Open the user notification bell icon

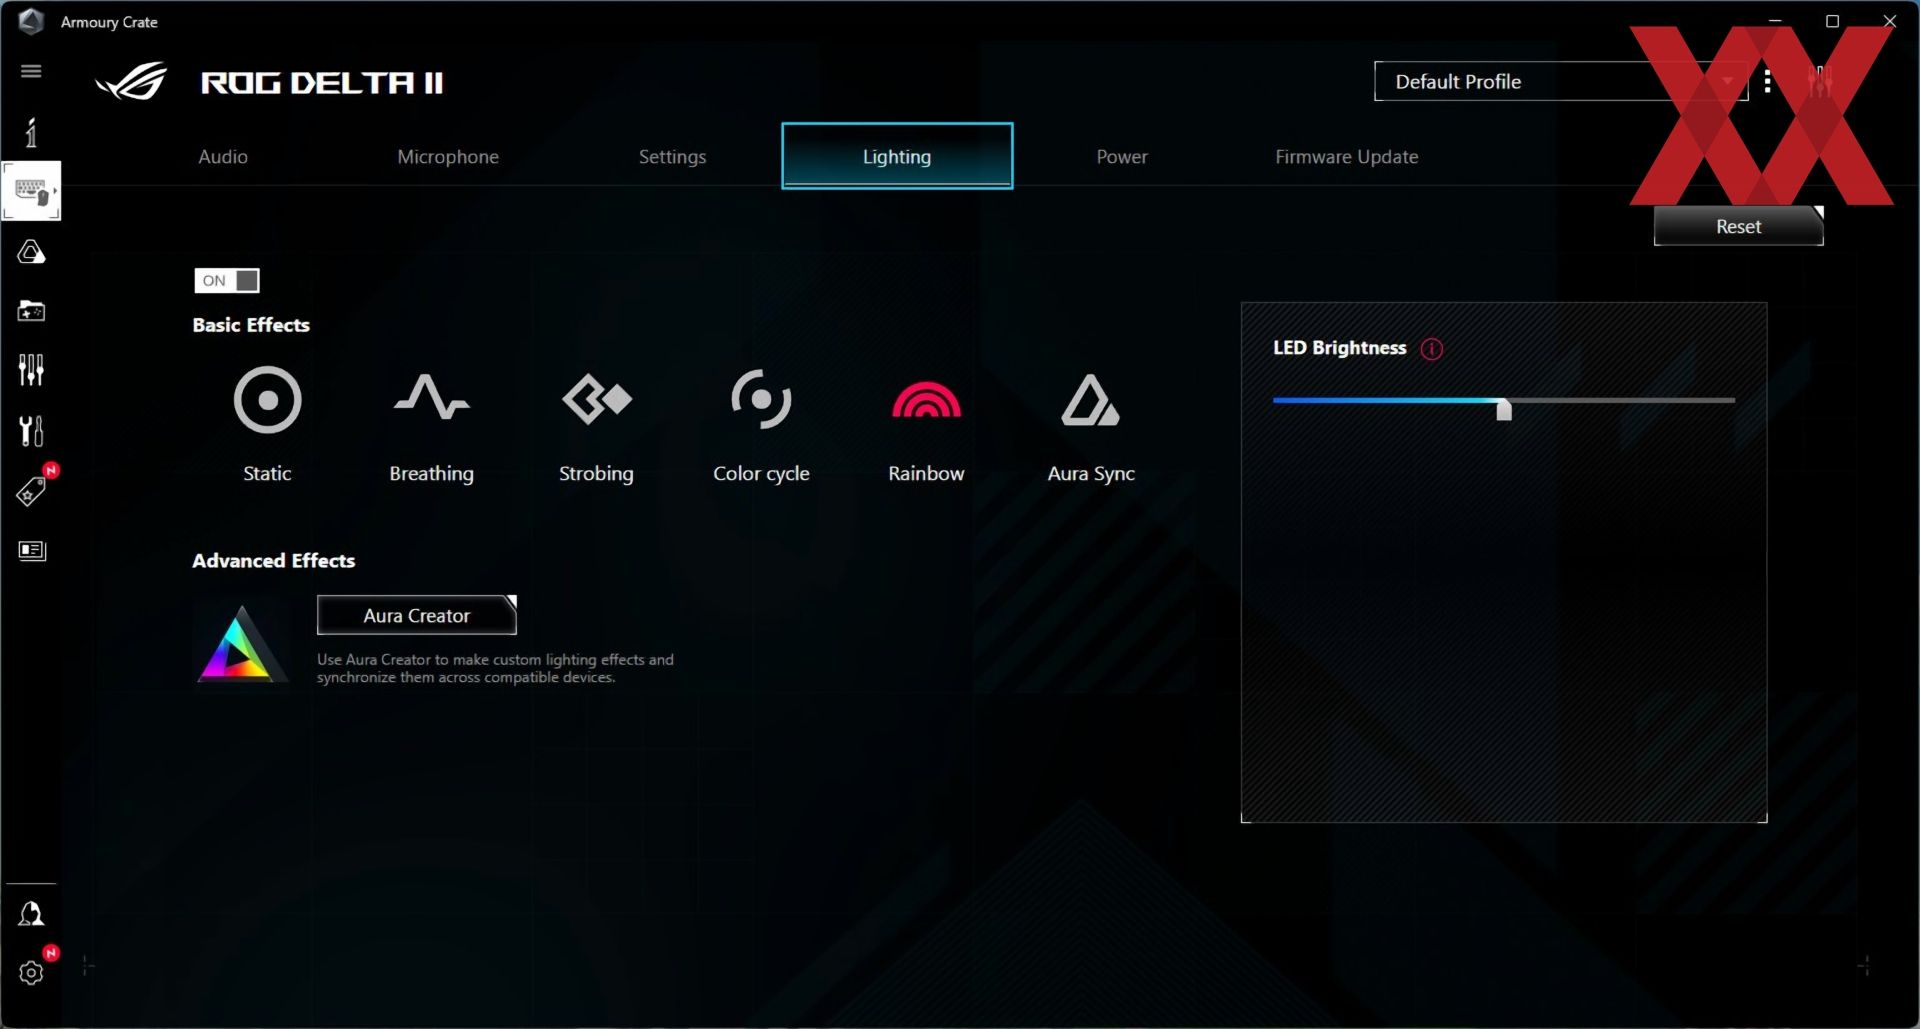(x=31, y=914)
